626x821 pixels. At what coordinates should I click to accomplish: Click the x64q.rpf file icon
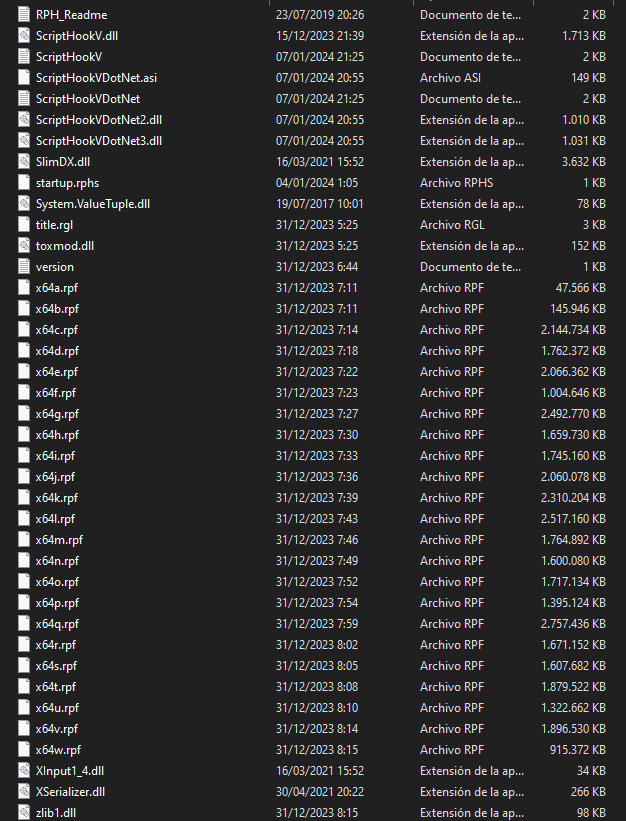pos(24,624)
